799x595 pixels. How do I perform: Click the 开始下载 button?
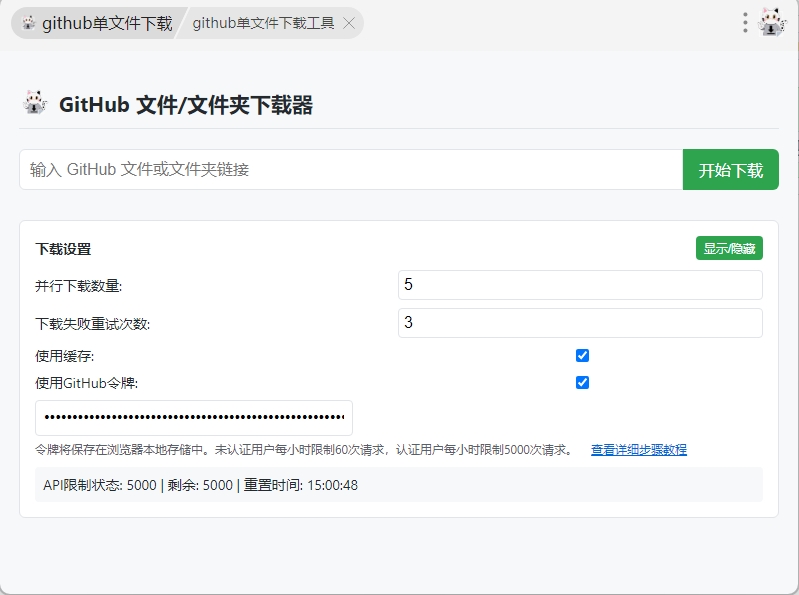pos(731,170)
